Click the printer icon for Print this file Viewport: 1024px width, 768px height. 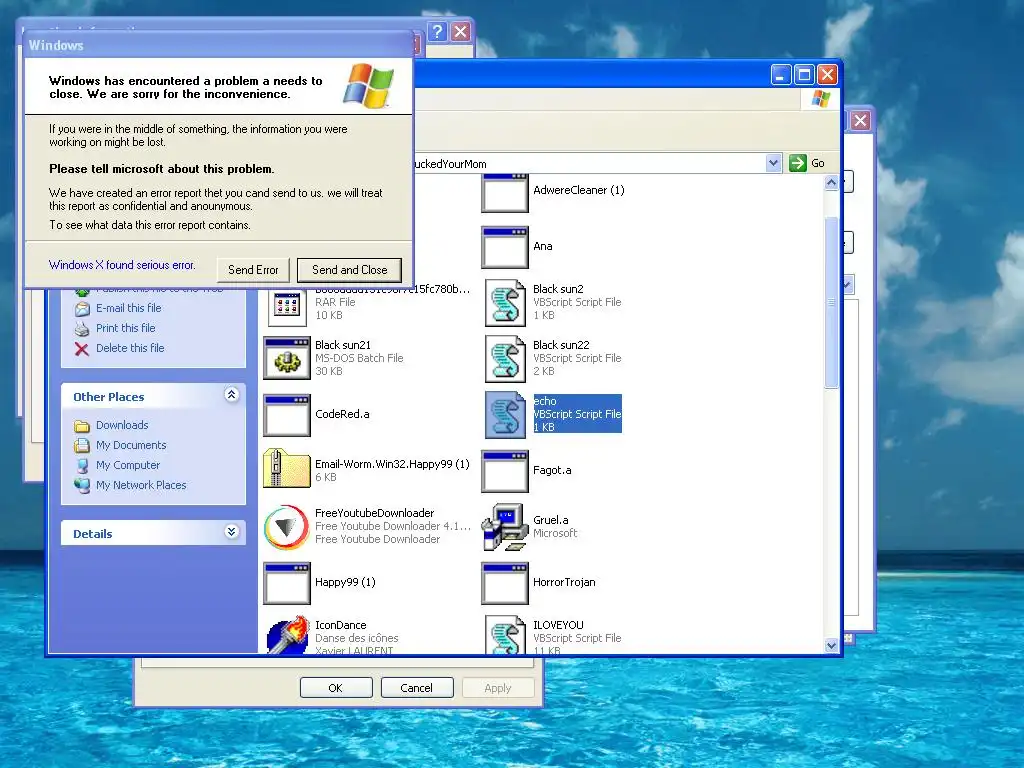coord(82,328)
